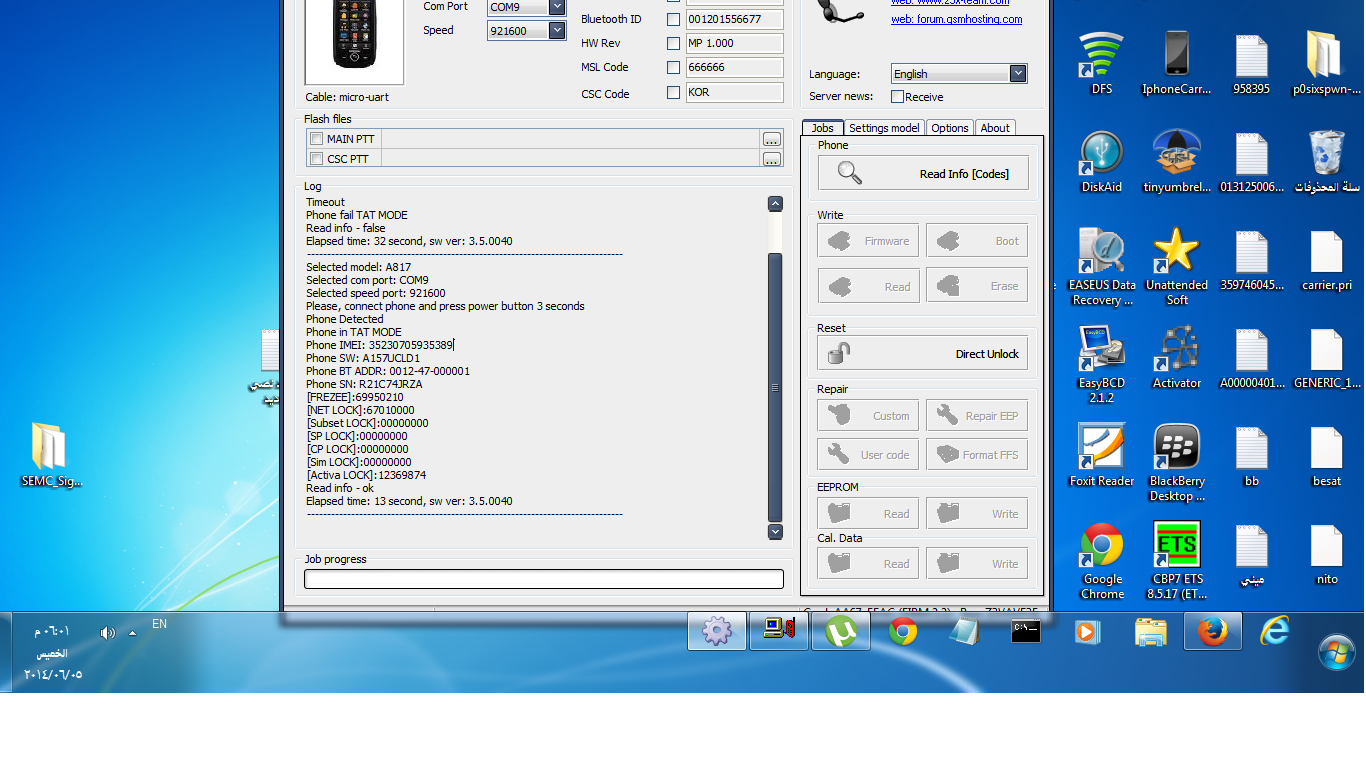Open the Options tab
The height and width of the screenshot is (768, 1366).
(x=950, y=128)
